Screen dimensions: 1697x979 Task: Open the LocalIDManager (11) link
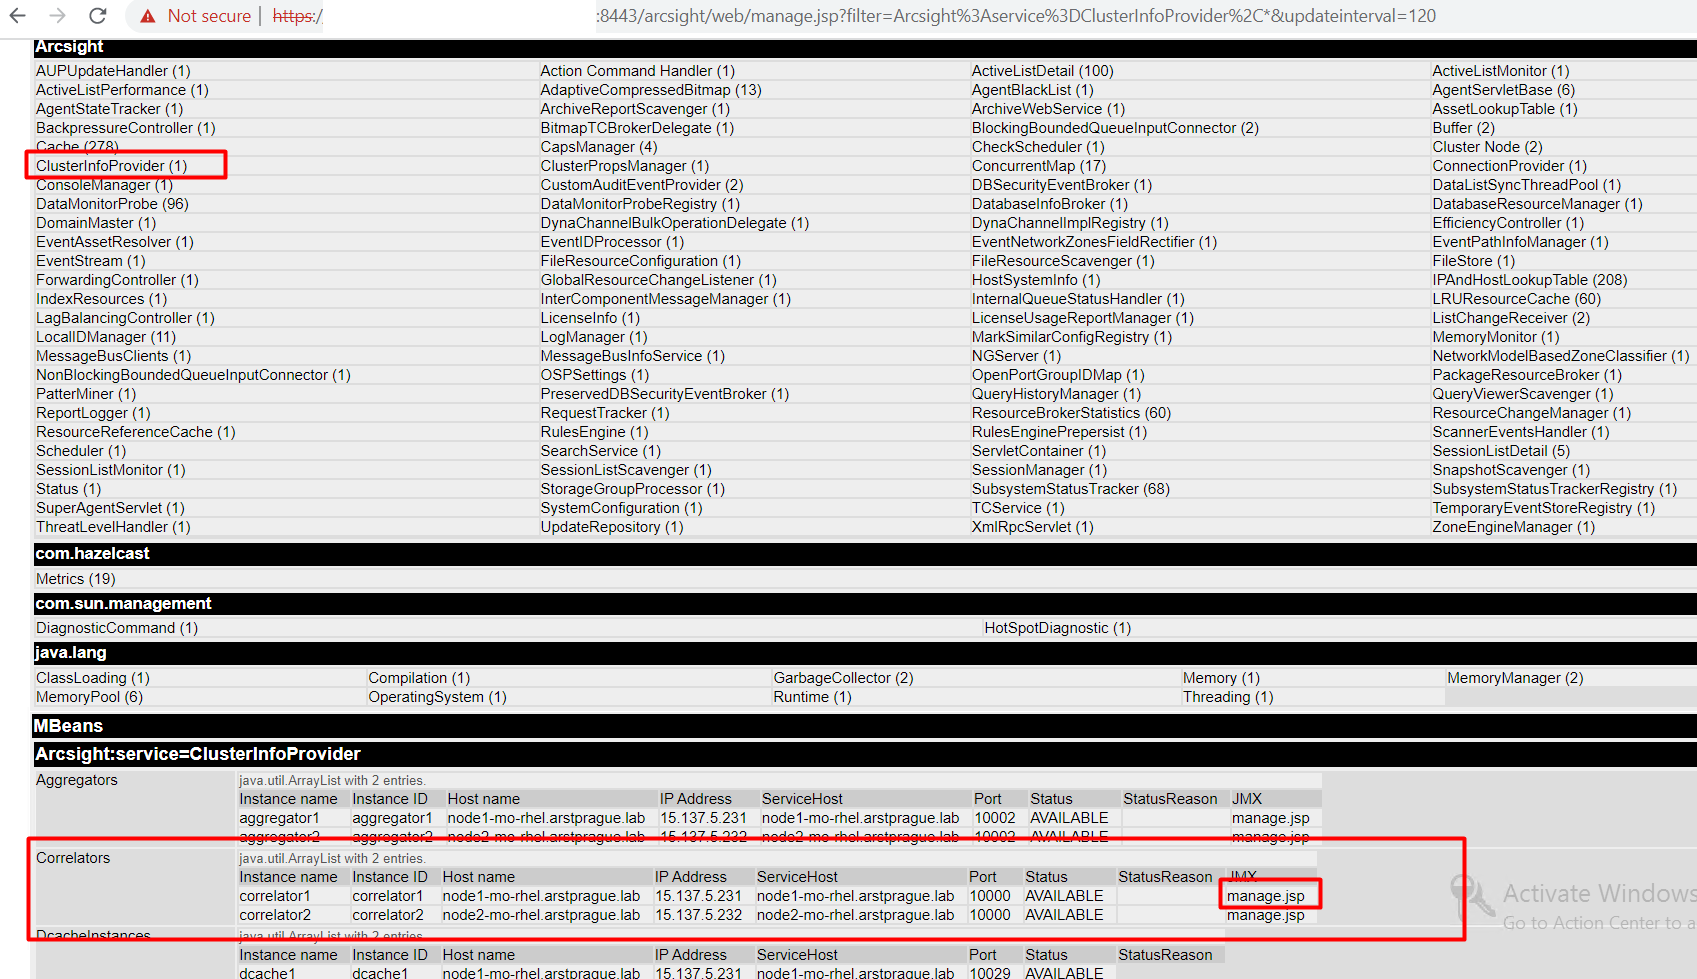(x=106, y=337)
